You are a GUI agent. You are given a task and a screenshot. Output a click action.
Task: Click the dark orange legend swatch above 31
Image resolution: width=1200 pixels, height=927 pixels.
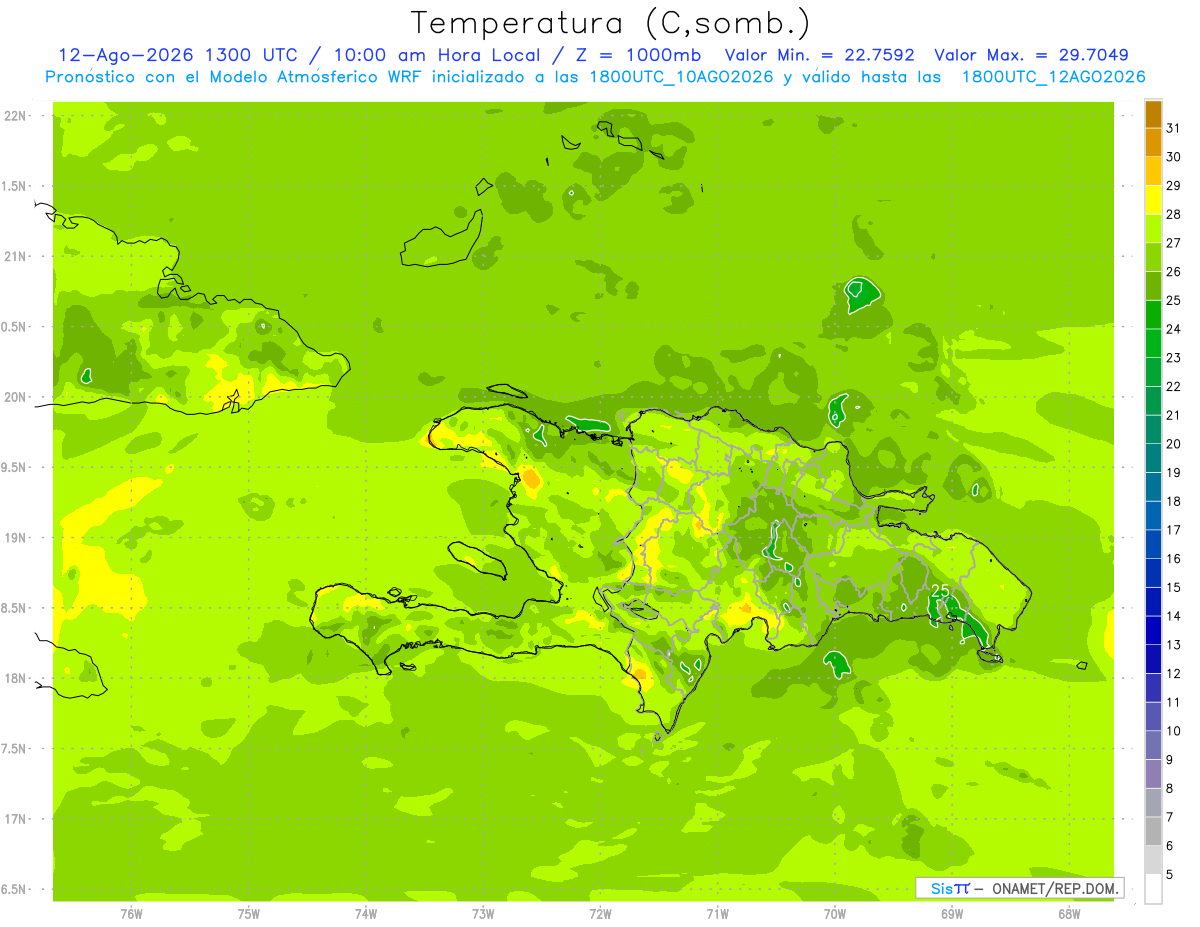(x=1153, y=114)
